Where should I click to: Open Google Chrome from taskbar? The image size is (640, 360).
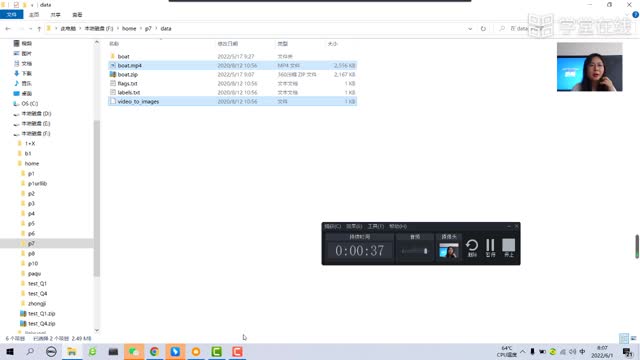pos(154,351)
